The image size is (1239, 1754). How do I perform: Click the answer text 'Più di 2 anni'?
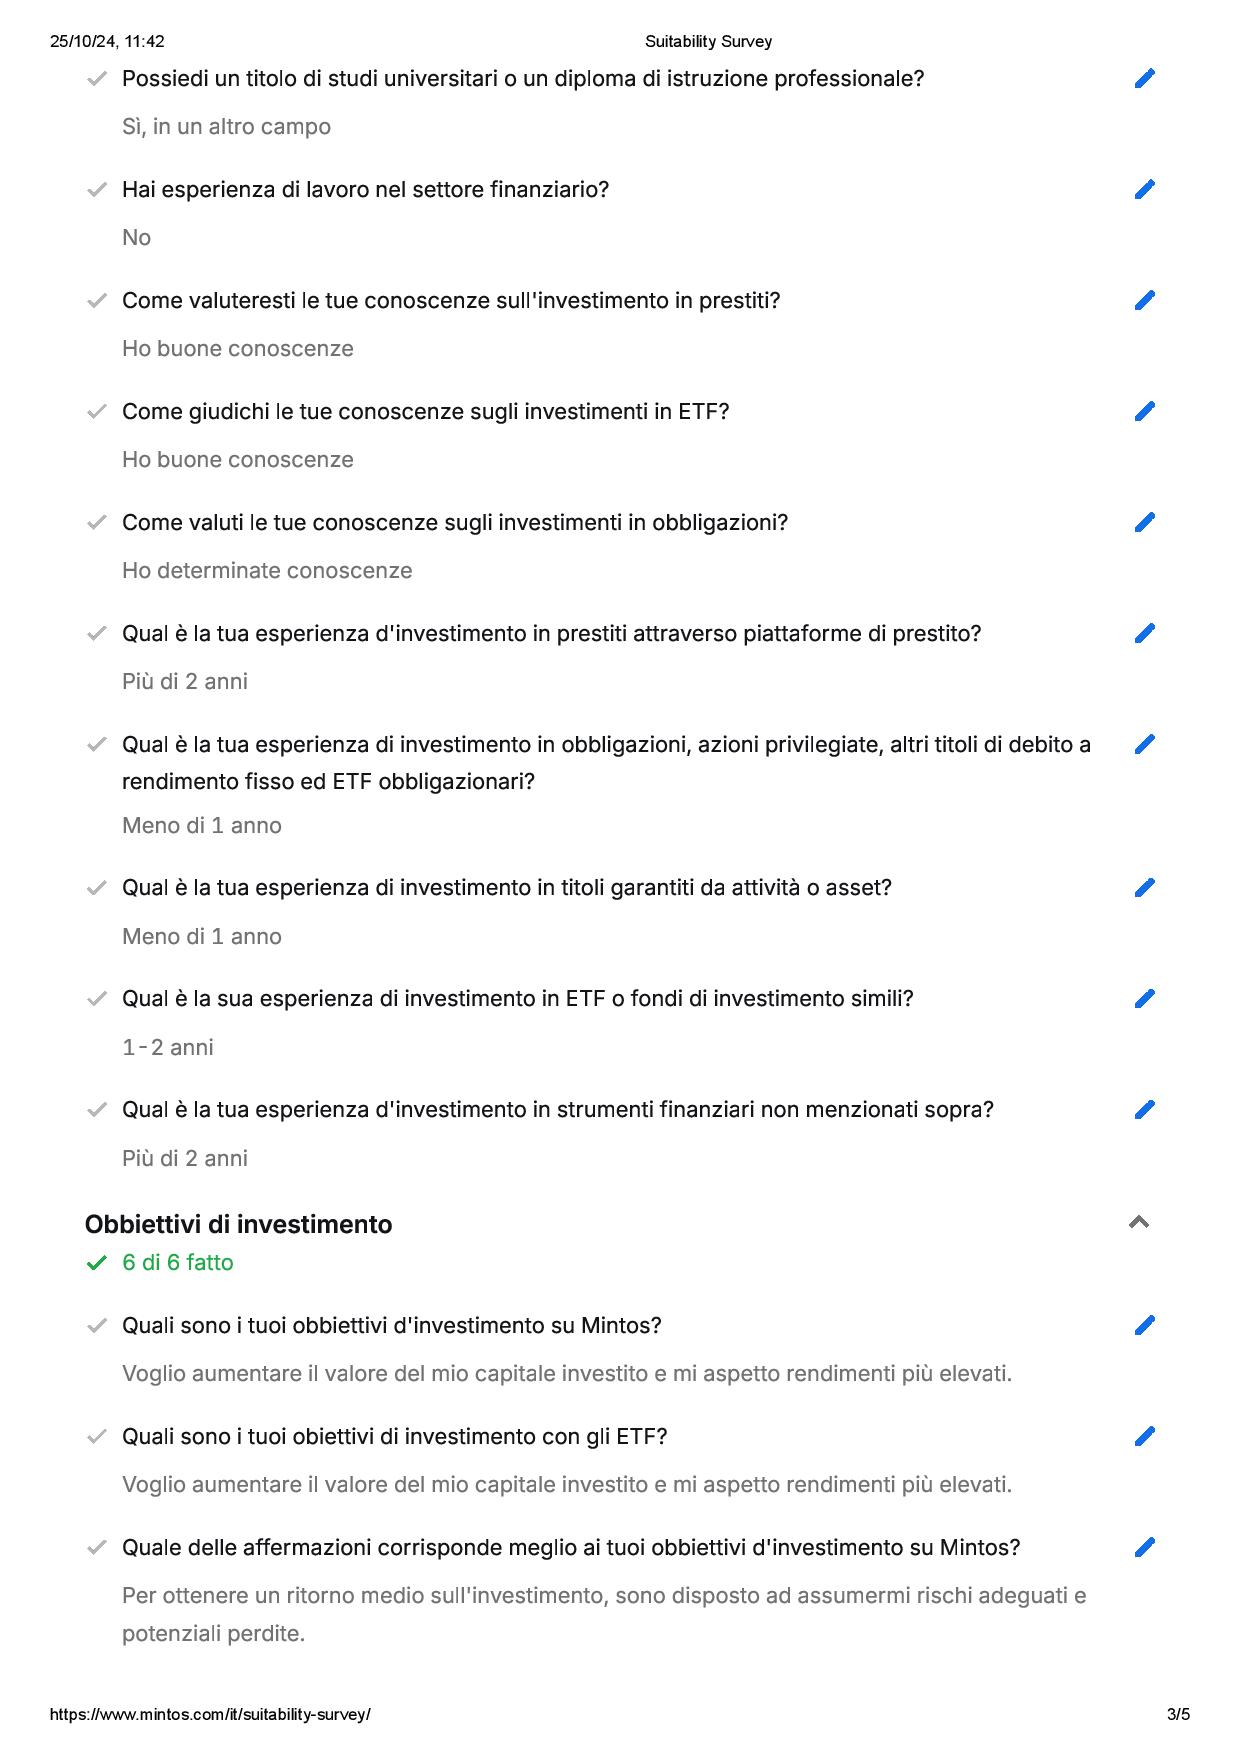pyautogui.click(x=185, y=682)
